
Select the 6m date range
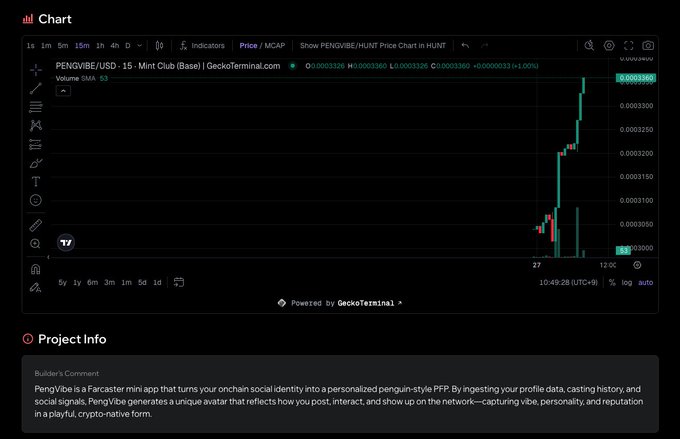click(92, 282)
